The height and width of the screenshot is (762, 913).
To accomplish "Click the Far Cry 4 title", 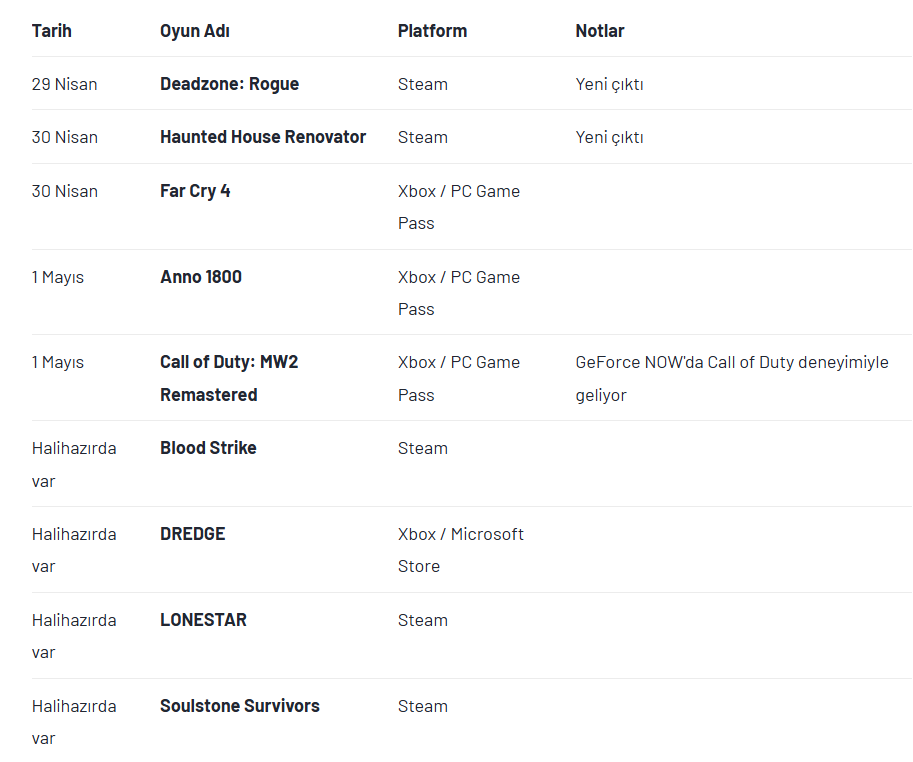I will pyautogui.click(x=195, y=191).
